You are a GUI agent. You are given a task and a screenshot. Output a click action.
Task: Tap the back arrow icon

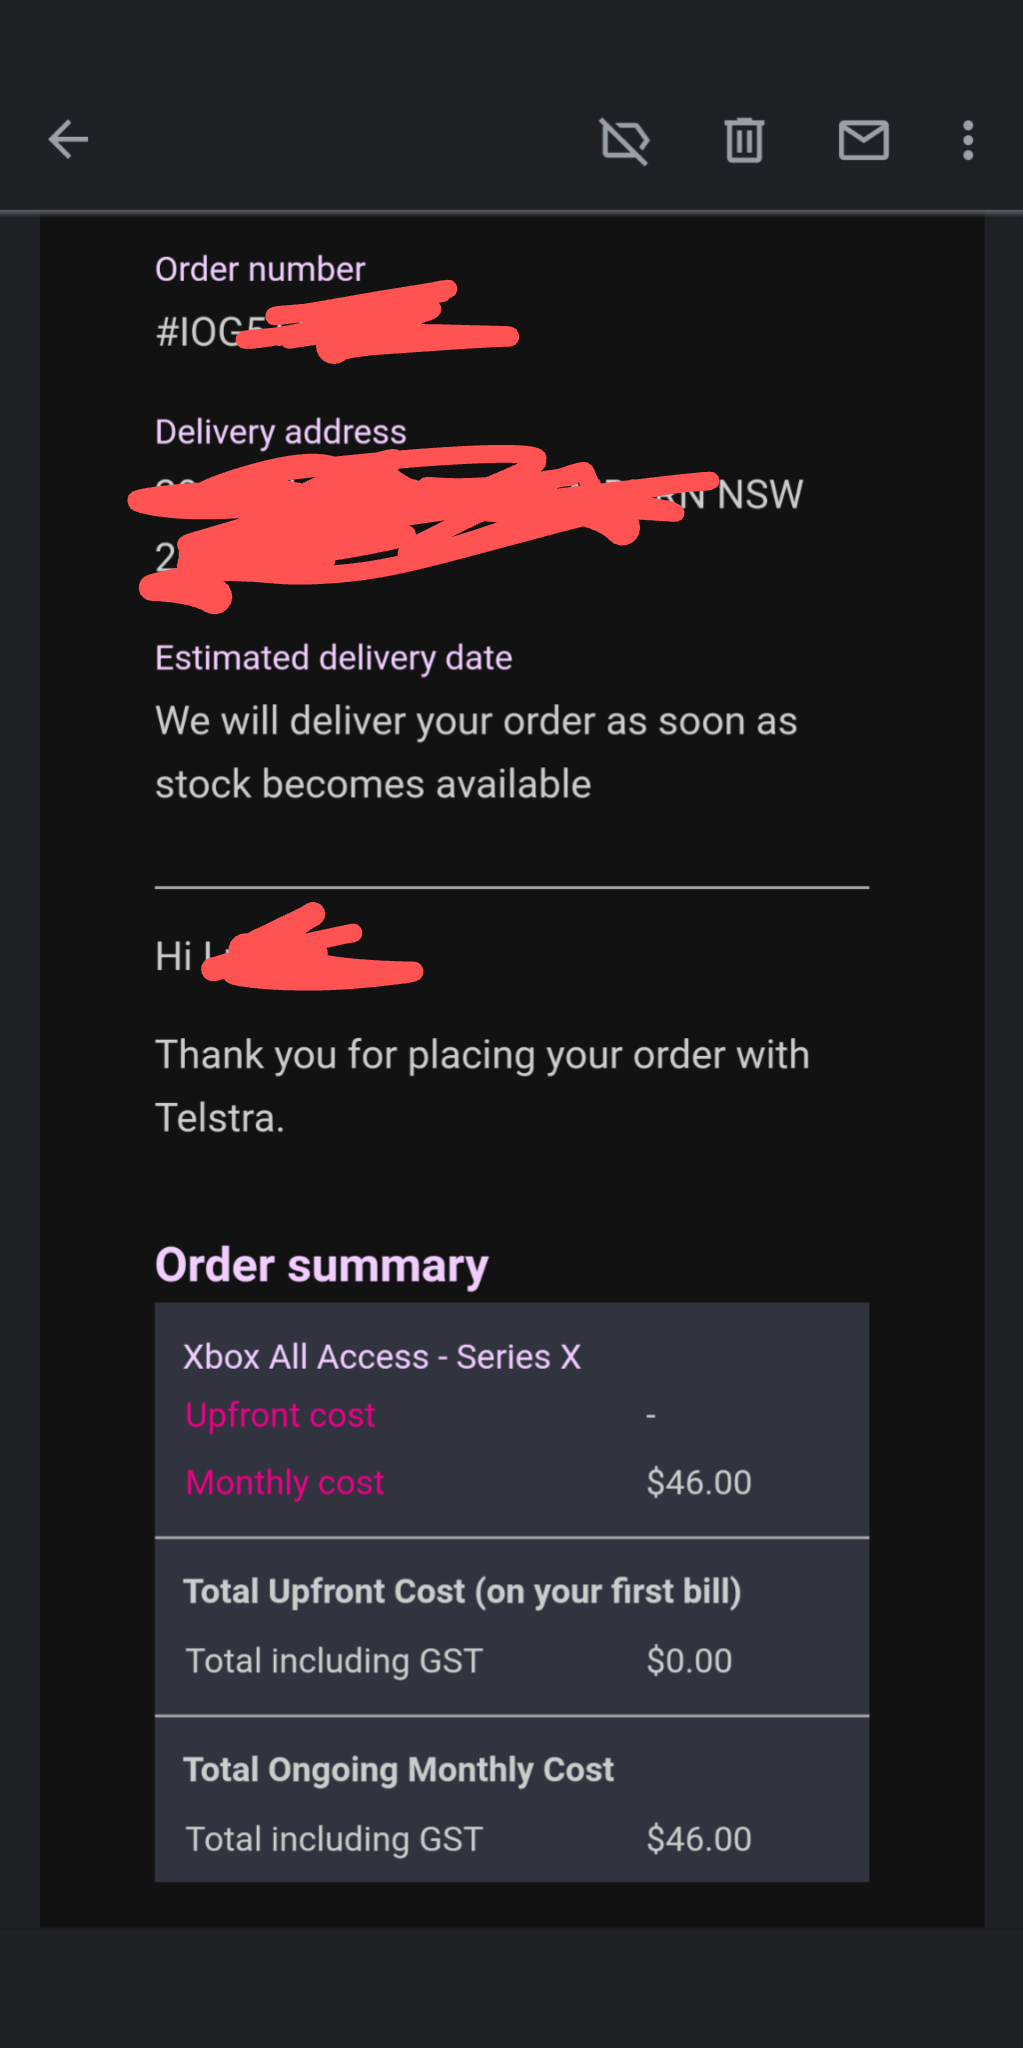point(68,140)
